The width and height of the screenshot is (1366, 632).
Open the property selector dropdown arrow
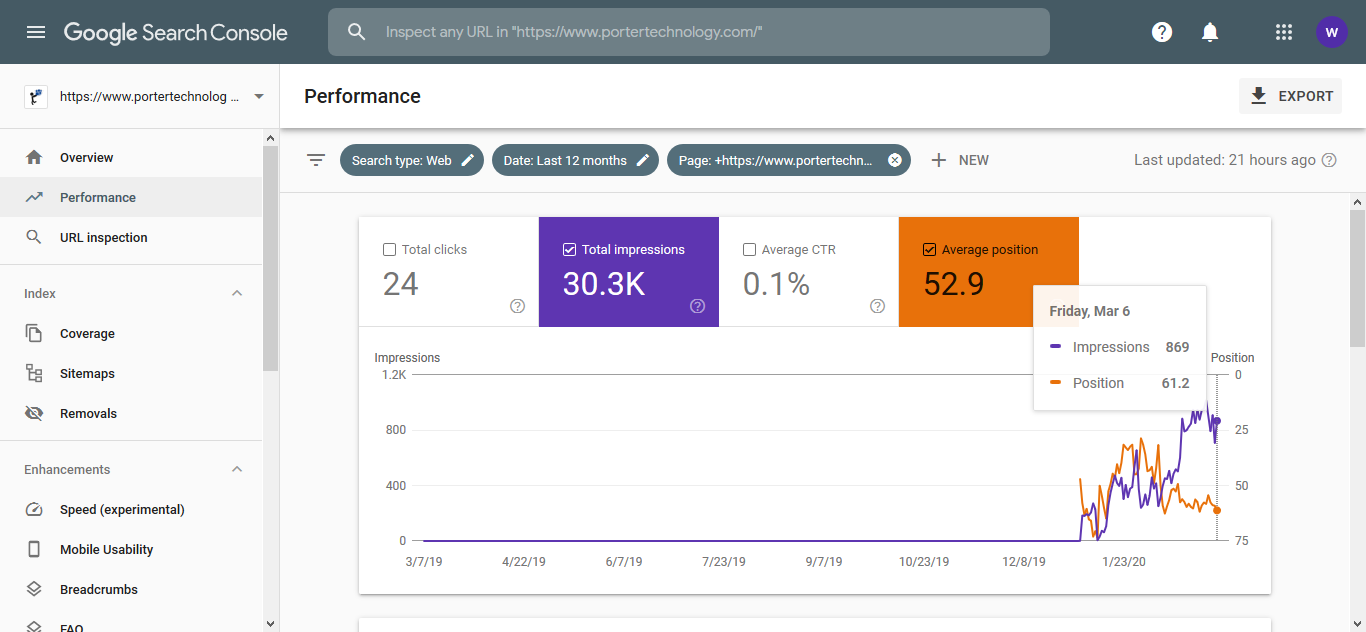[x=259, y=97]
